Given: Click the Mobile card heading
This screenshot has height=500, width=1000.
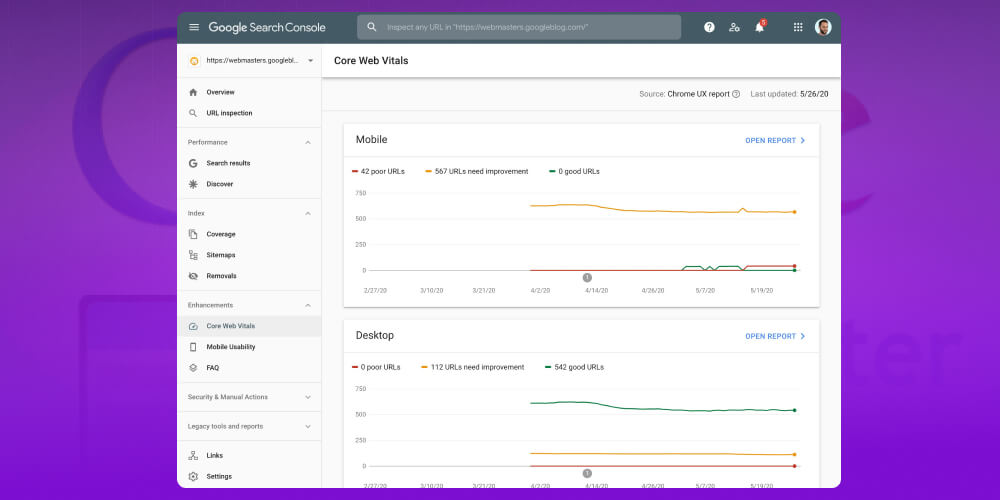Looking at the screenshot, I should click(371, 140).
